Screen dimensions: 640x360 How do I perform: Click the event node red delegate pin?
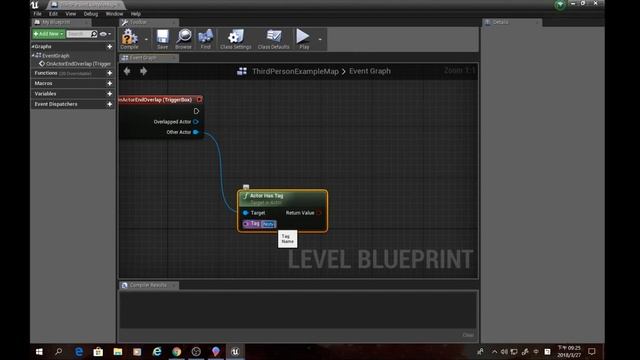pos(199,99)
